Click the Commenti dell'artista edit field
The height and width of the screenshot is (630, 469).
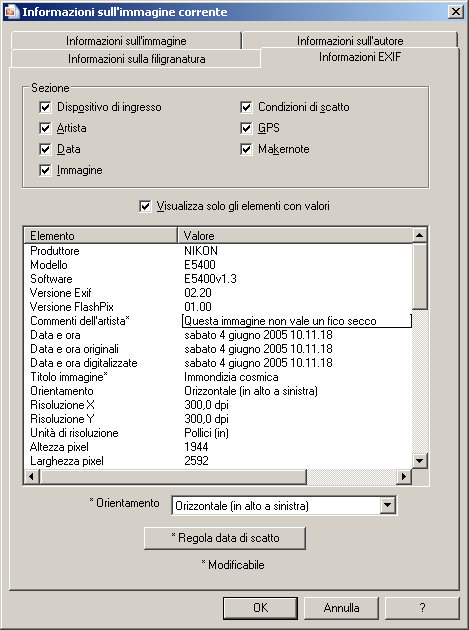tap(297, 321)
